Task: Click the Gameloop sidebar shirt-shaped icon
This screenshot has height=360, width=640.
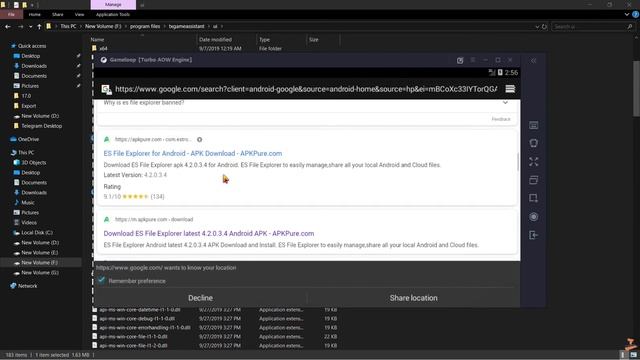Action: click(533, 143)
